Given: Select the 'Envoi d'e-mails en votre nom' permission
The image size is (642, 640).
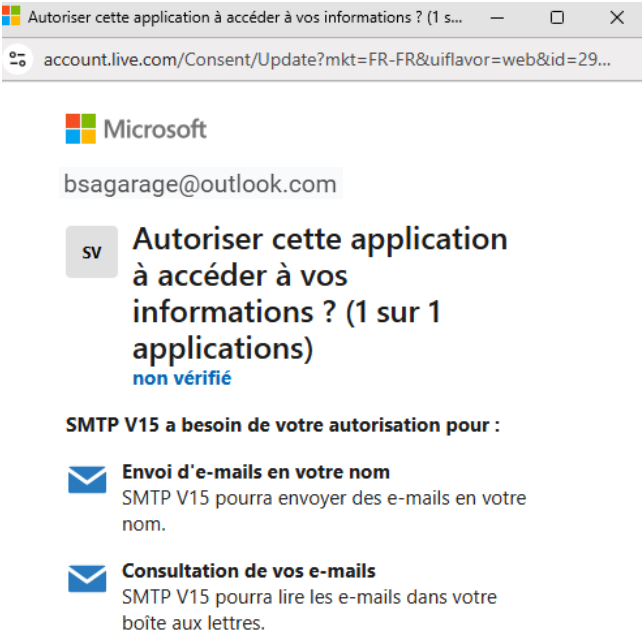Looking at the screenshot, I should point(255,471).
